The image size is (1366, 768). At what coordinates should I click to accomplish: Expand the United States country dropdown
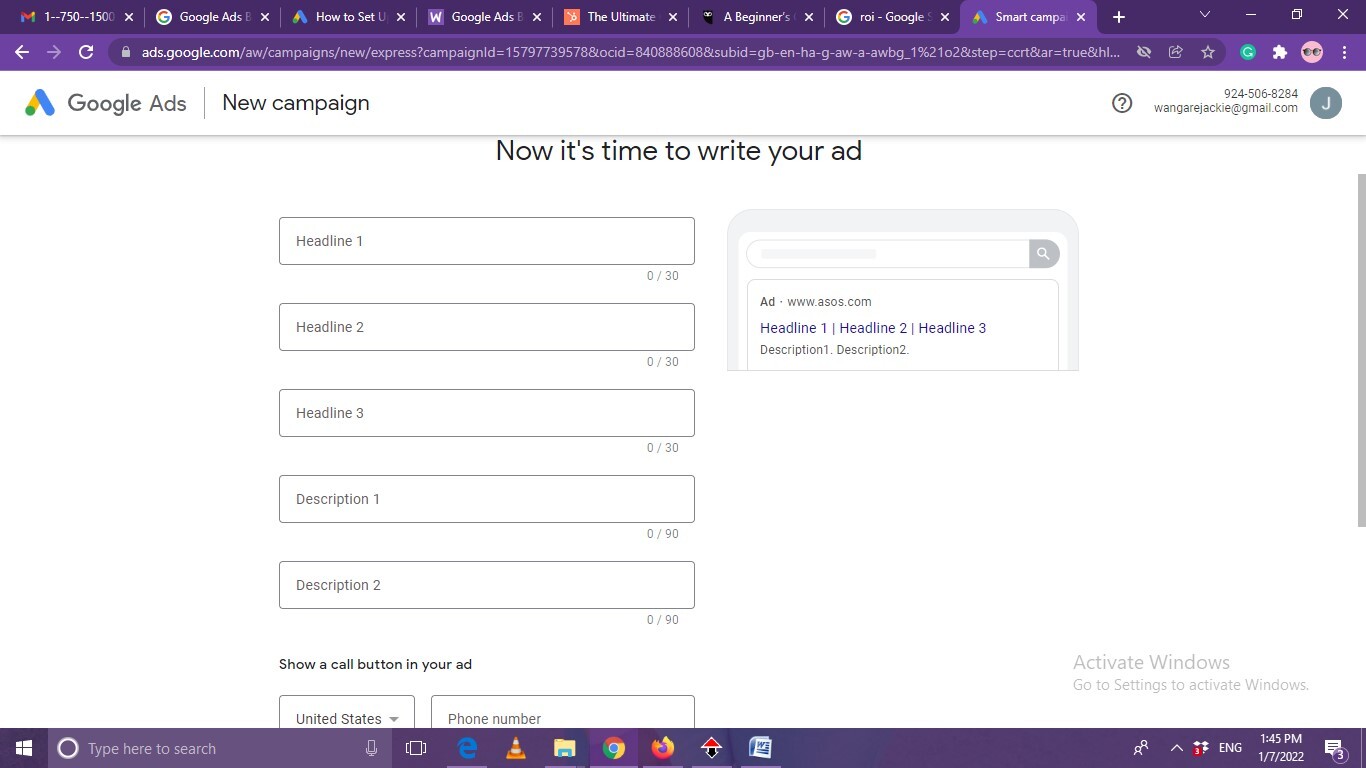click(x=347, y=718)
